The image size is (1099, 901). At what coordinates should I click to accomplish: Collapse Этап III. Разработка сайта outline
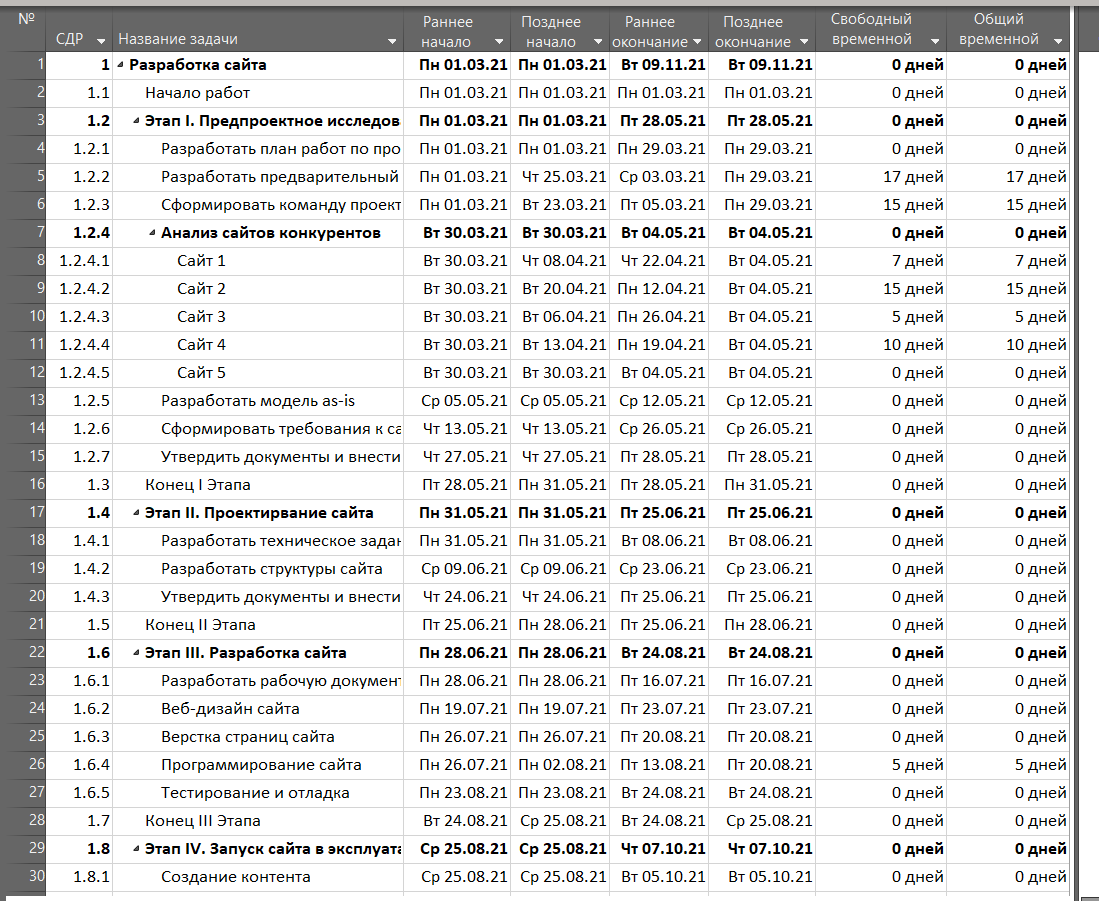point(136,653)
